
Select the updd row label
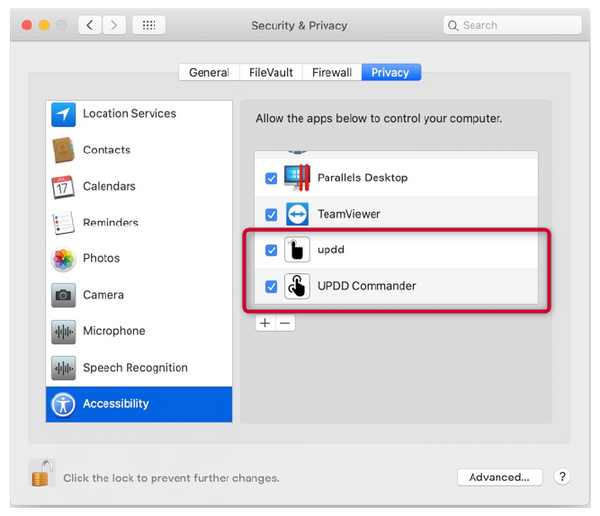[331, 250]
